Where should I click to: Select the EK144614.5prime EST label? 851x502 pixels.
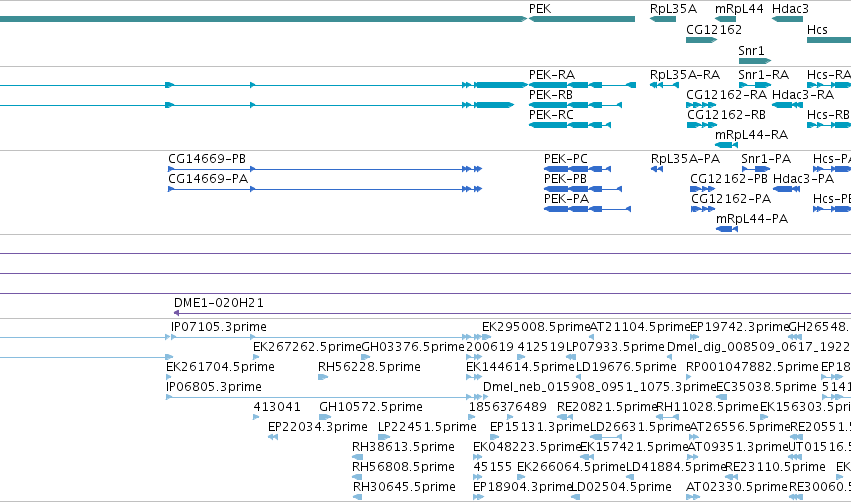[520, 367]
